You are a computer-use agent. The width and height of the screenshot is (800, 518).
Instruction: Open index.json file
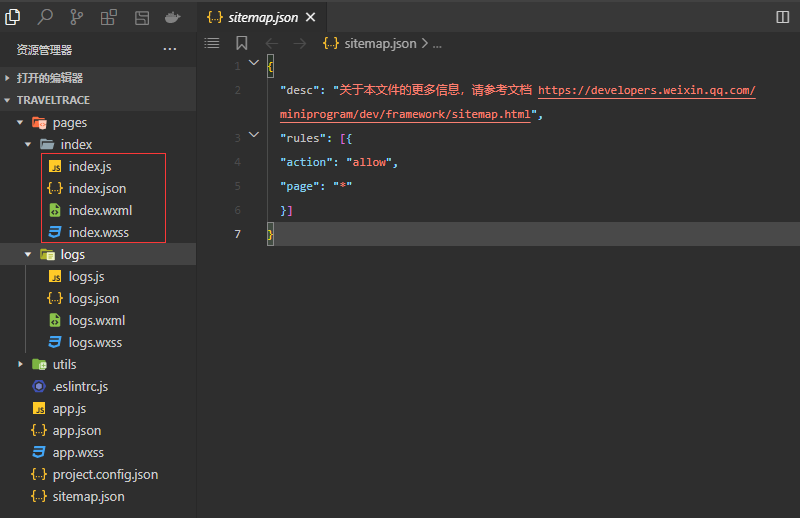pyautogui.click(x=97, y=188)
